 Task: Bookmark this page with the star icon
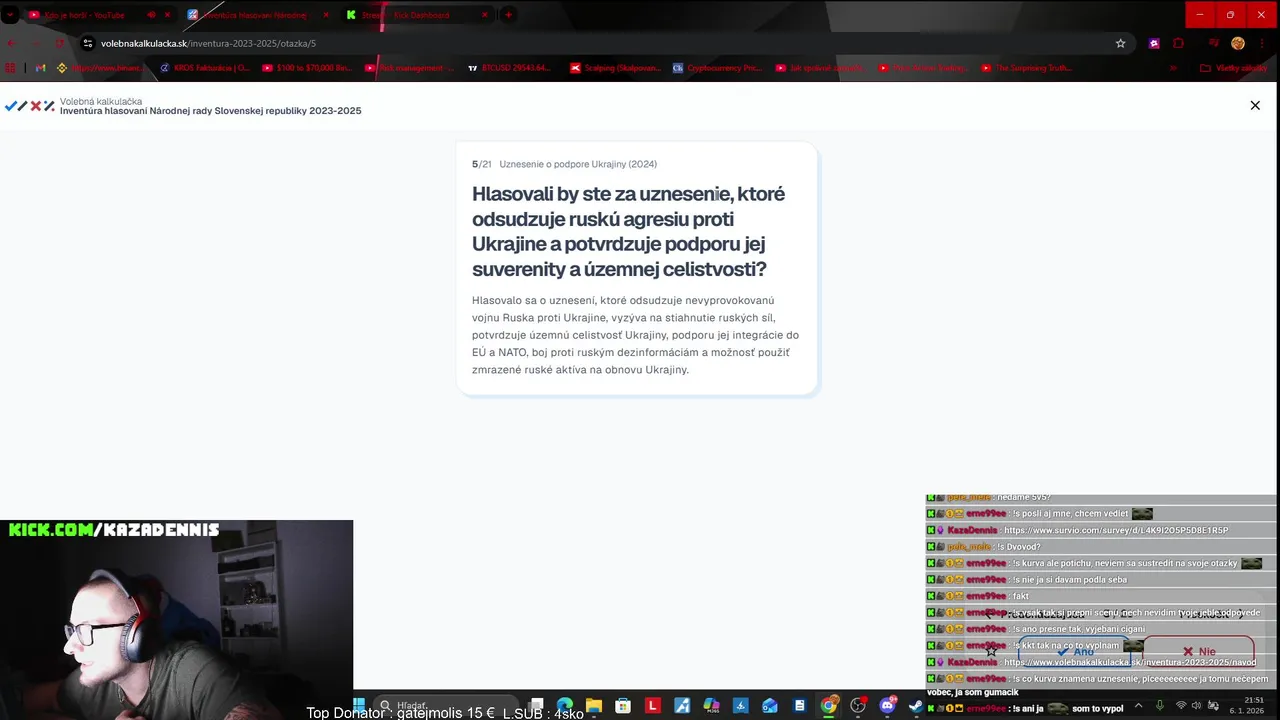click(x=1120, y=43)
